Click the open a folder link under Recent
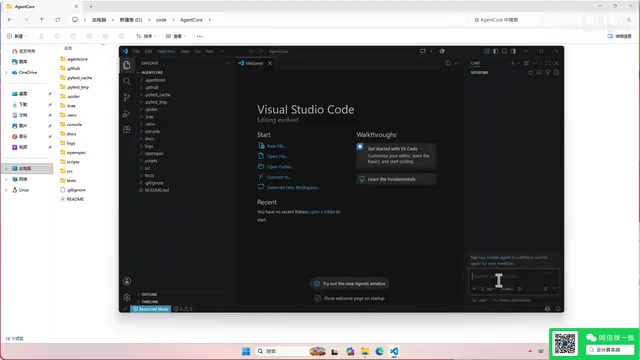 [x=322, y=212]
